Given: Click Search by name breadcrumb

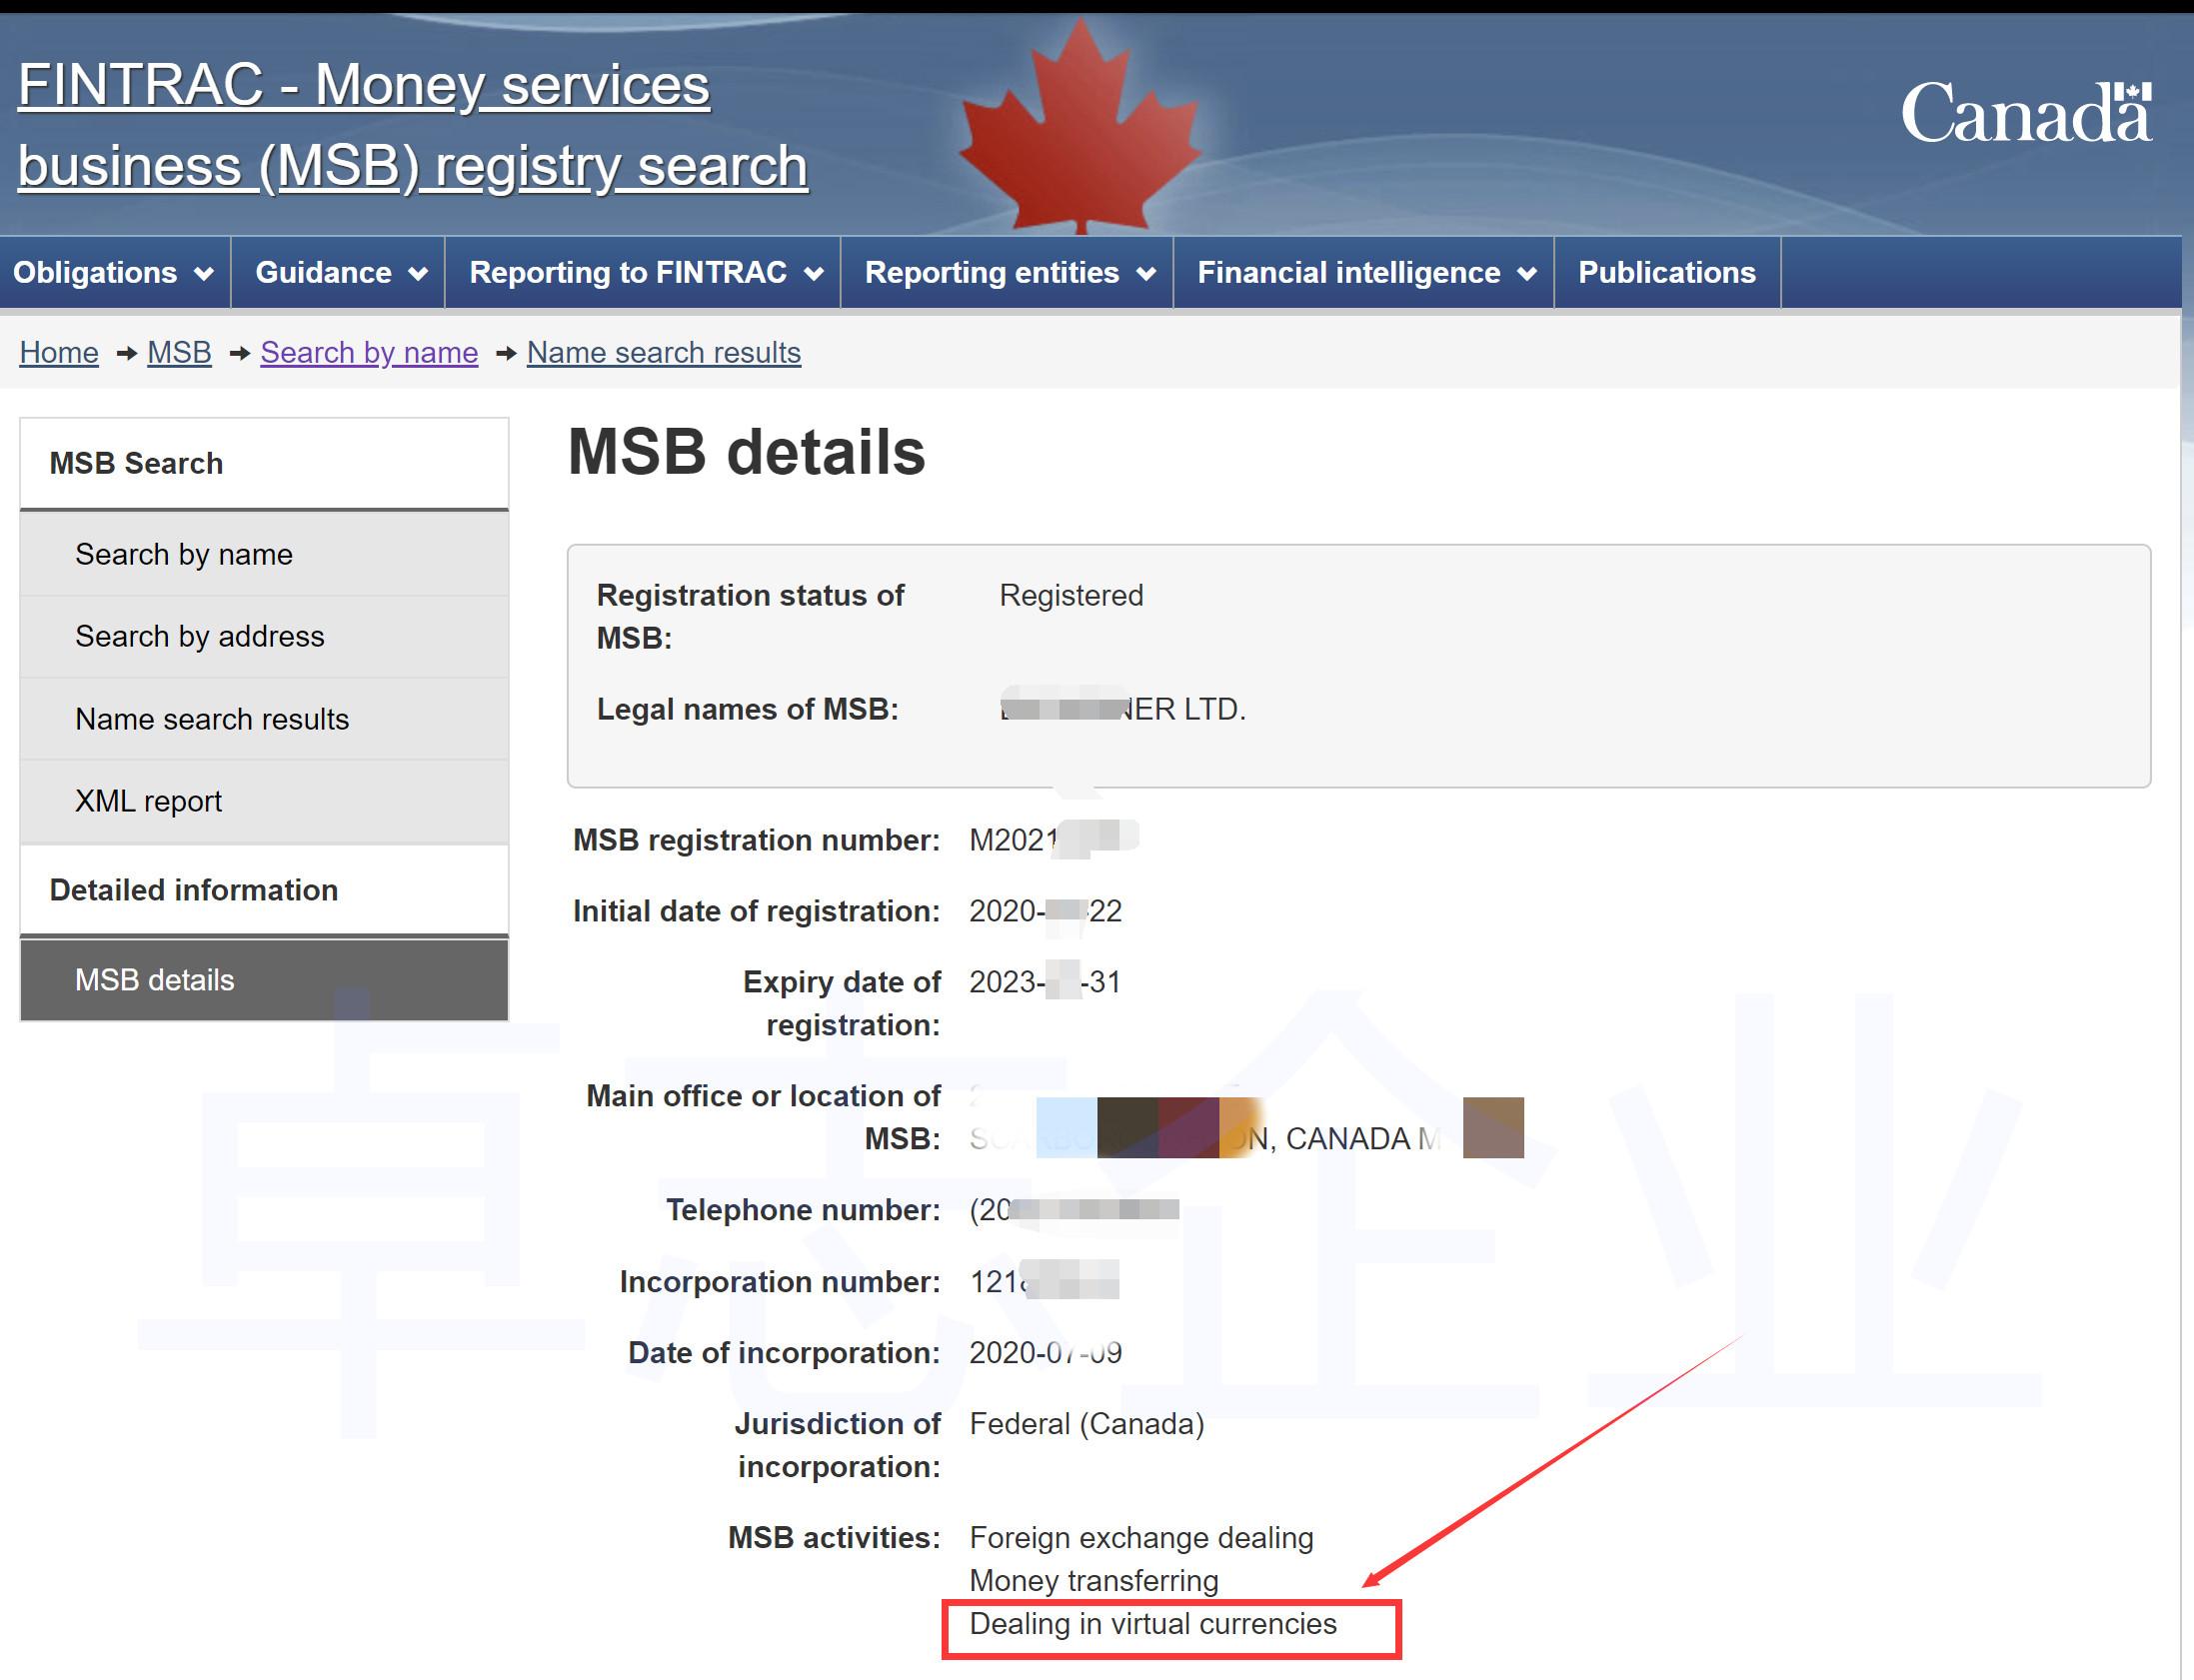Looking at the screenshot, I should [x=369, y=353].
